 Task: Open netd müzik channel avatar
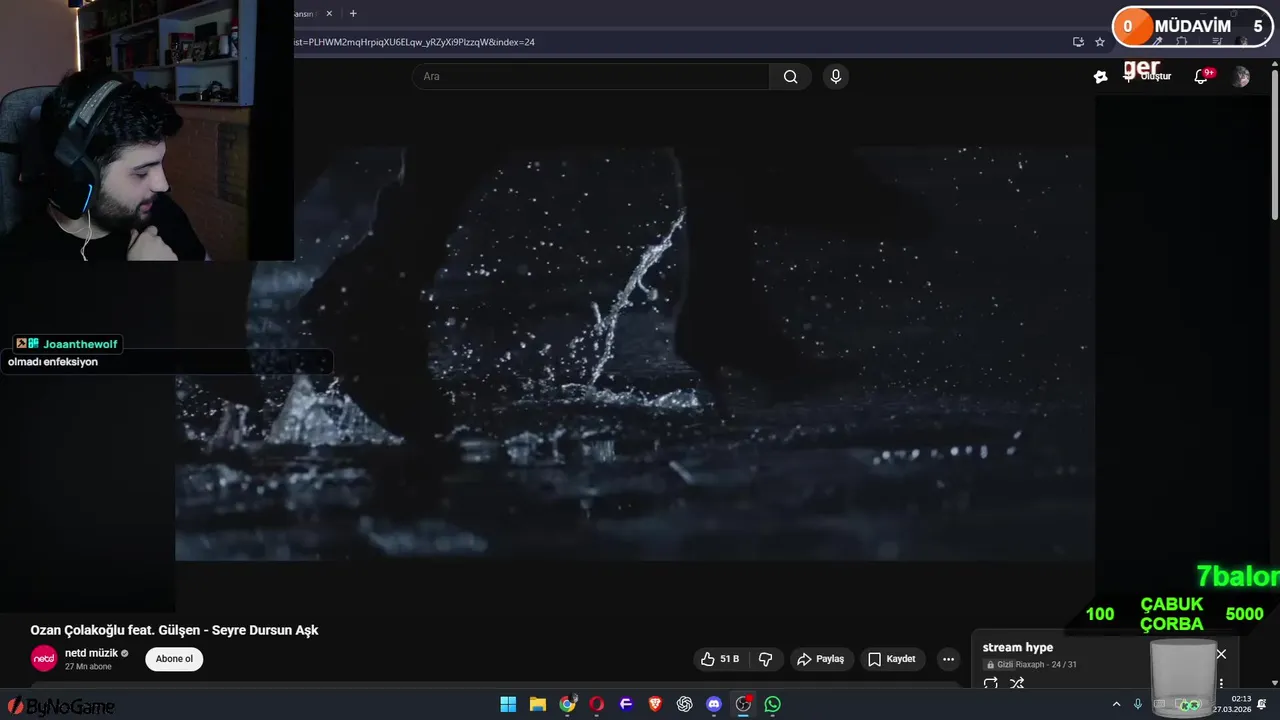pyautogui.click(x=44, y=659)
